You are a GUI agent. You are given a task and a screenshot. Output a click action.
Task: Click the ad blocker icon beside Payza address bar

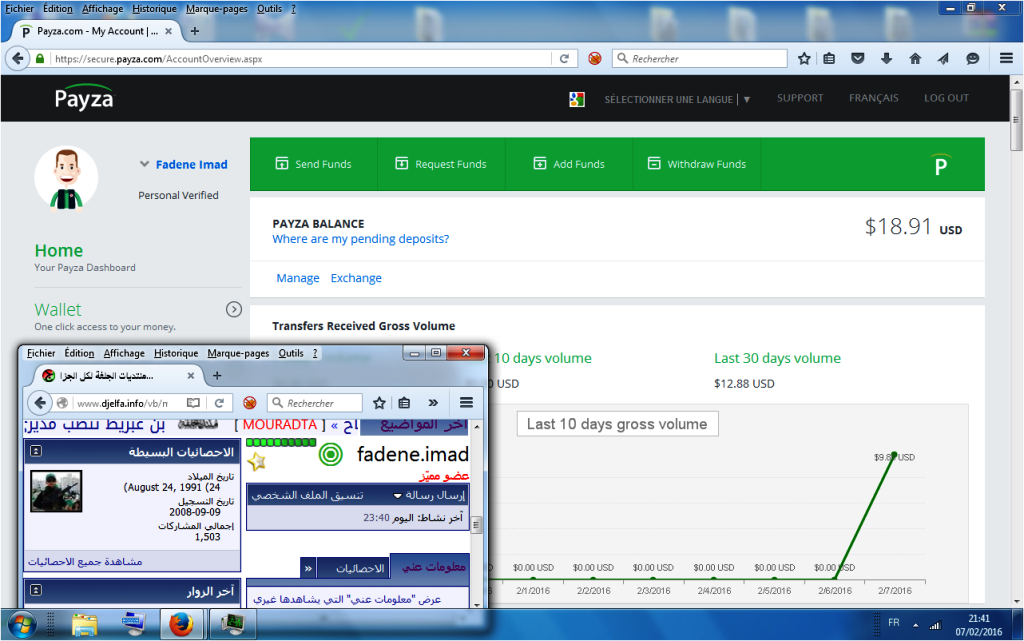594,59
